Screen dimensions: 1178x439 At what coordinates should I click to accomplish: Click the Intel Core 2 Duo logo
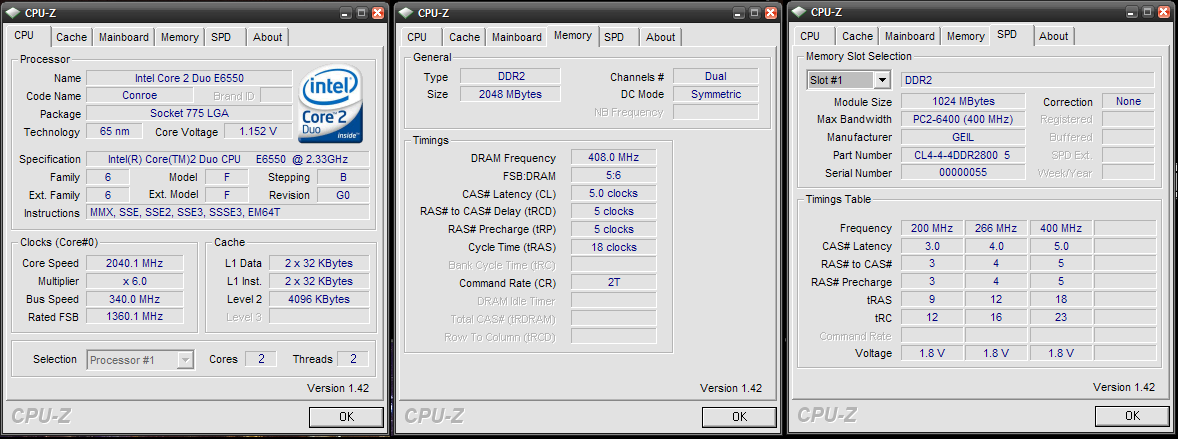[331, 104]
